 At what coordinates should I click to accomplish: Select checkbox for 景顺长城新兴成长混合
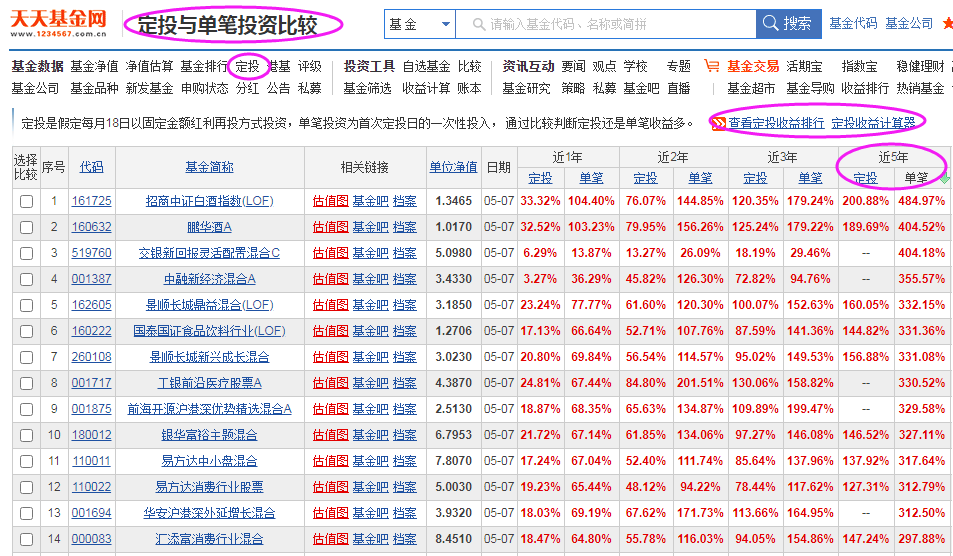[x=26, y=357]
